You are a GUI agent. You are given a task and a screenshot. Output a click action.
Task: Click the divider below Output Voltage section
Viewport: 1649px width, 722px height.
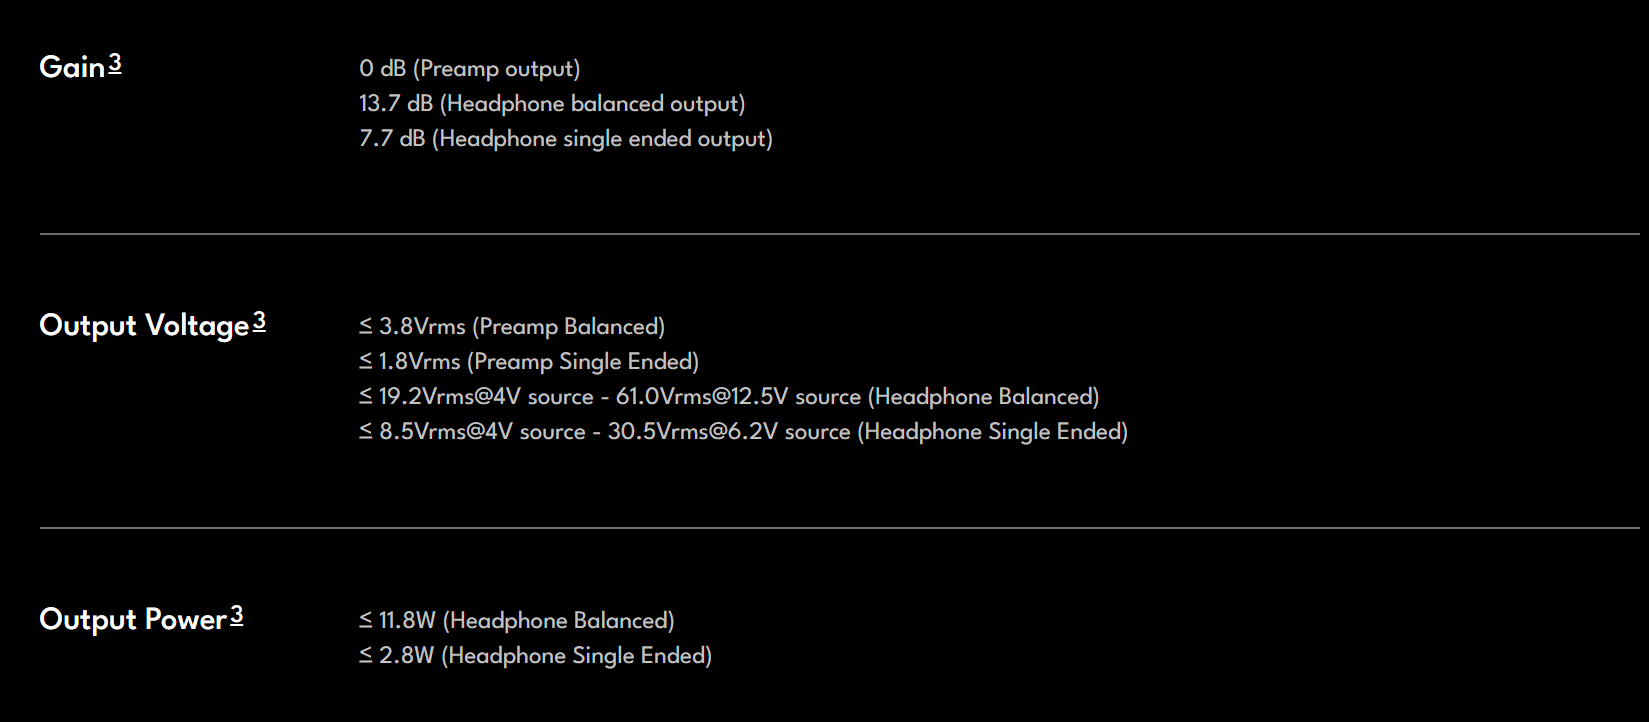[x=840, y=528]
